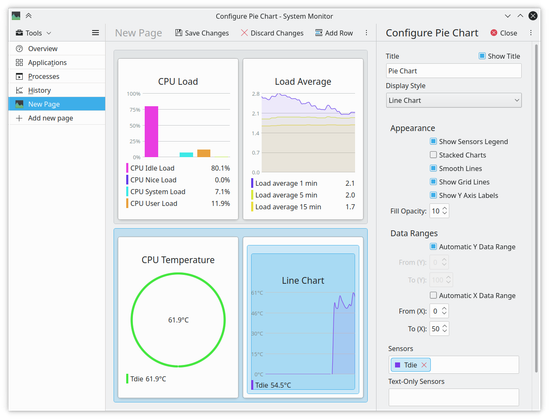Image resolution: width=549 pixels, height=419 pixels.
Task: Enable the Stacked Charts checkbox
Action: click(x=433, y=155)
